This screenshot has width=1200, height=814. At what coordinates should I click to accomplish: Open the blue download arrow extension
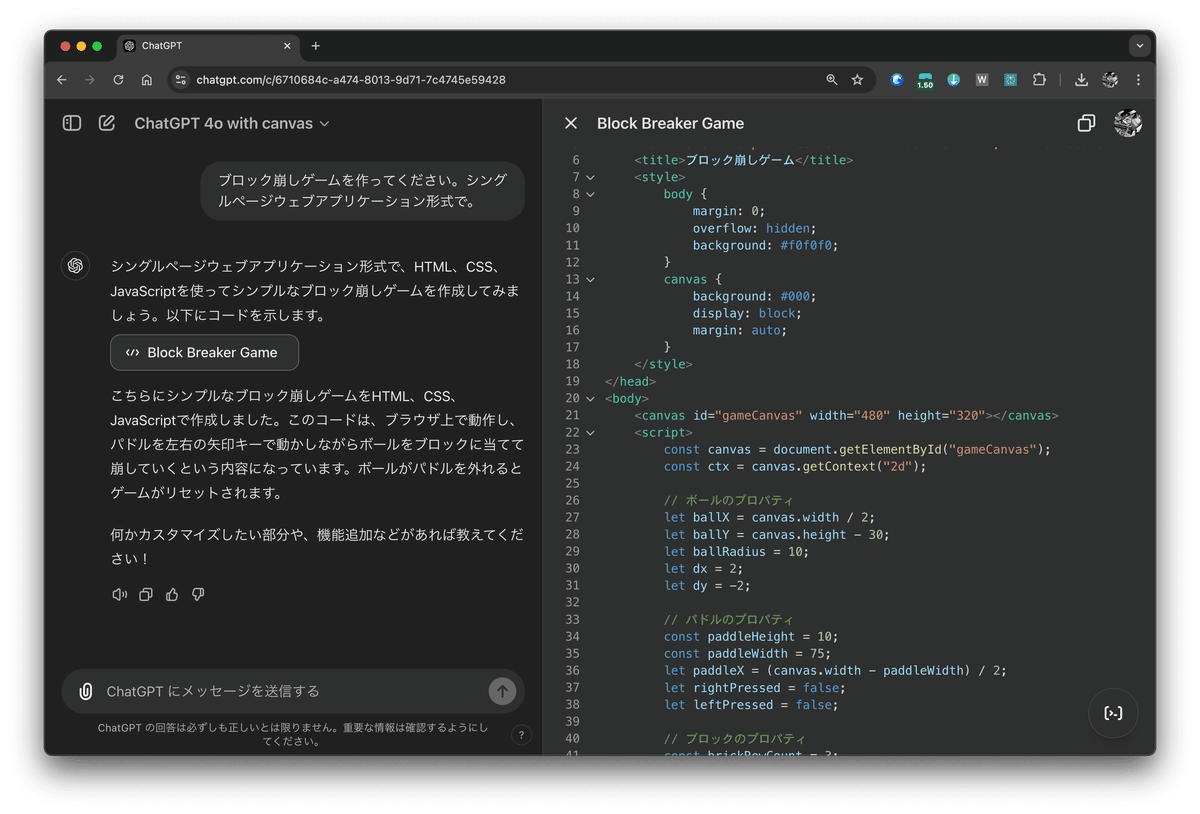click(953, 80)
